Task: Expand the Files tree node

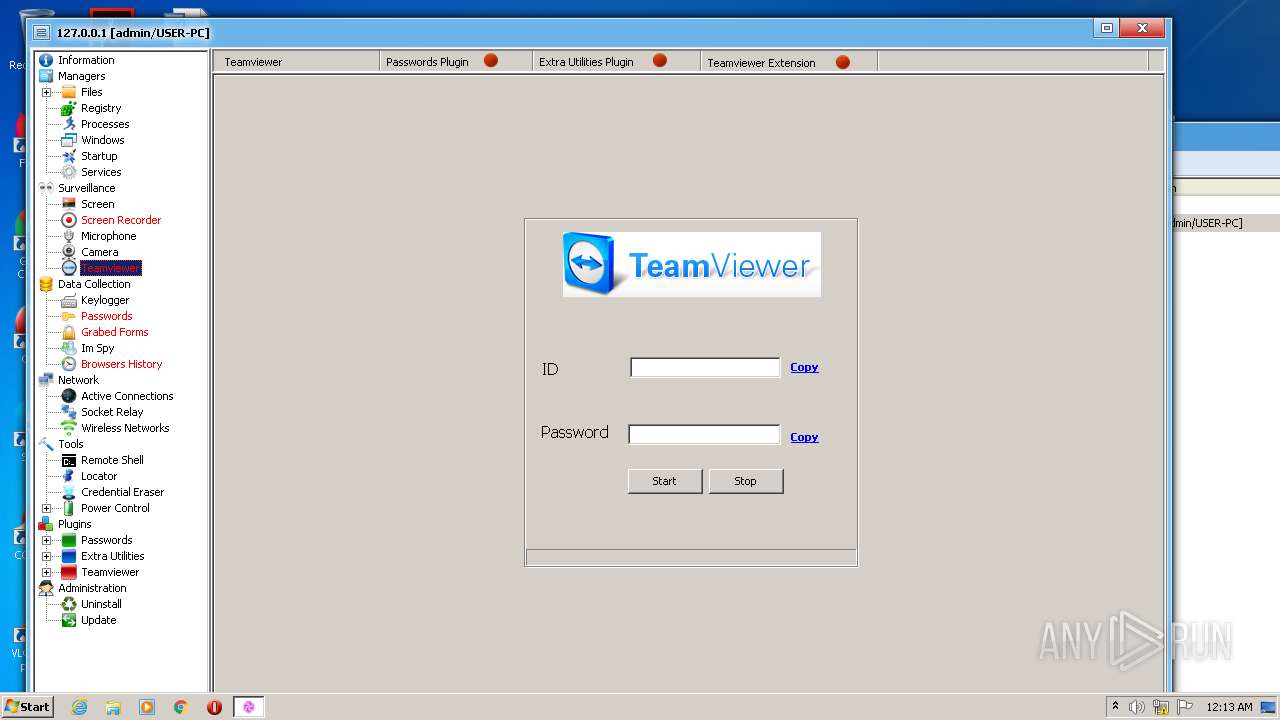Action: click(x=46, y=92)
